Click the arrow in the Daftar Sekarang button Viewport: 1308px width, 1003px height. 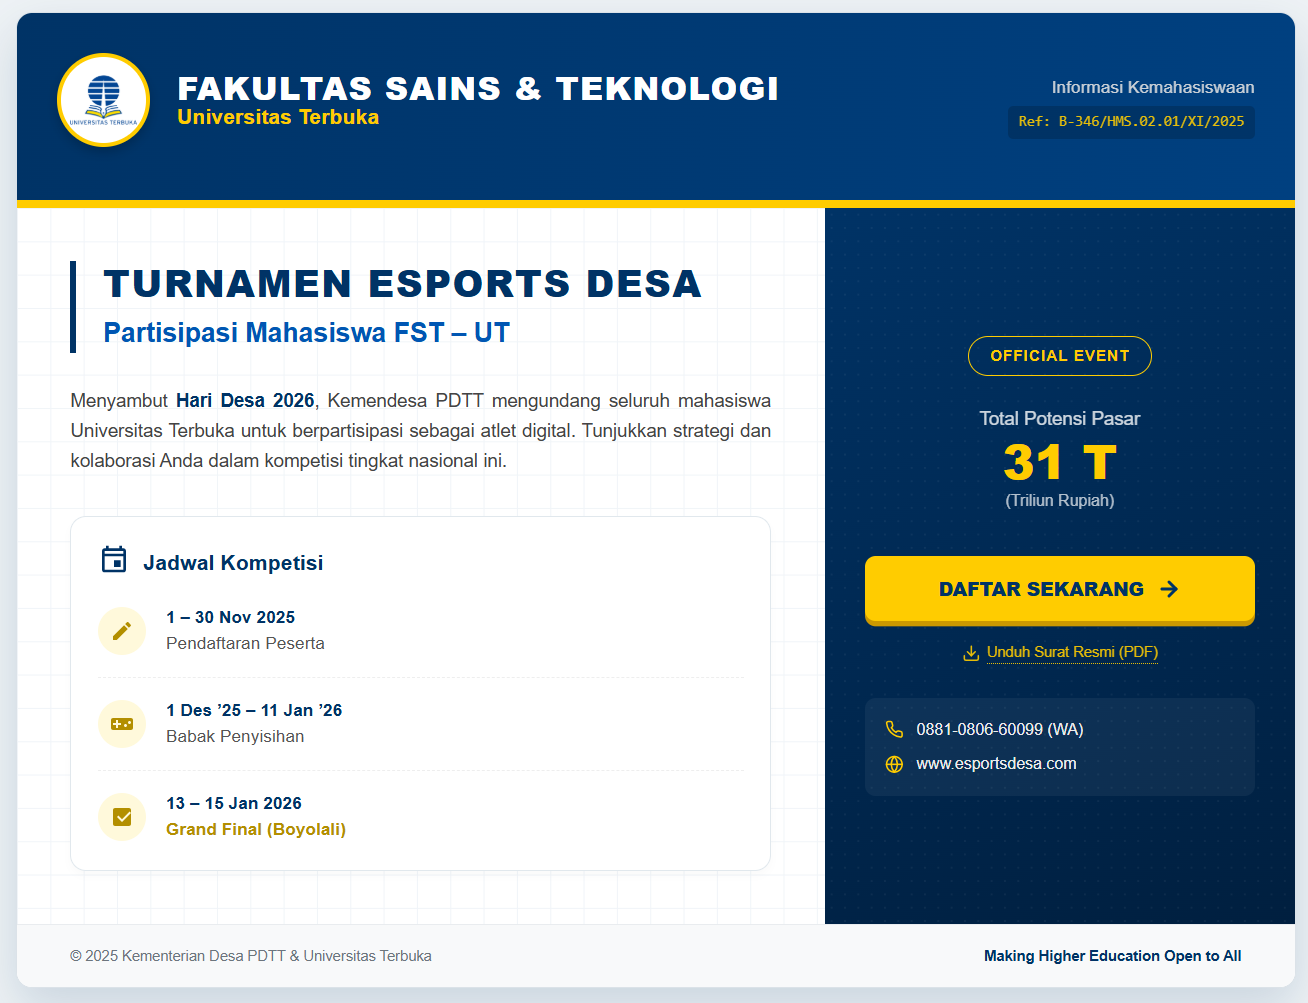pyautogui.click(x=1169, y=589)
